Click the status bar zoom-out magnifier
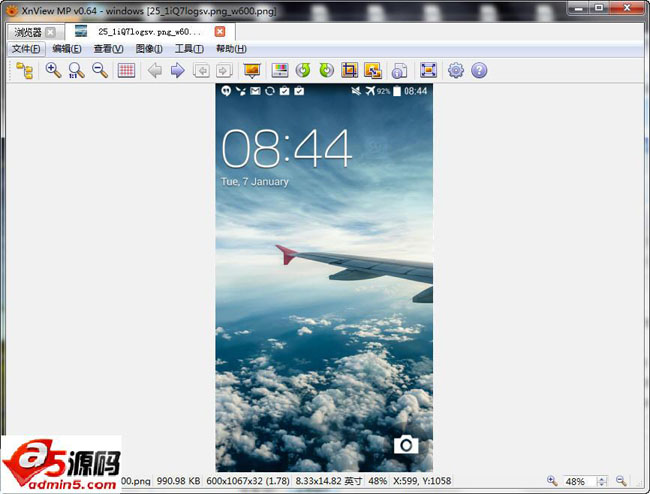The width and height of the screenshot is (650, 494). click(x=621, y=481)
